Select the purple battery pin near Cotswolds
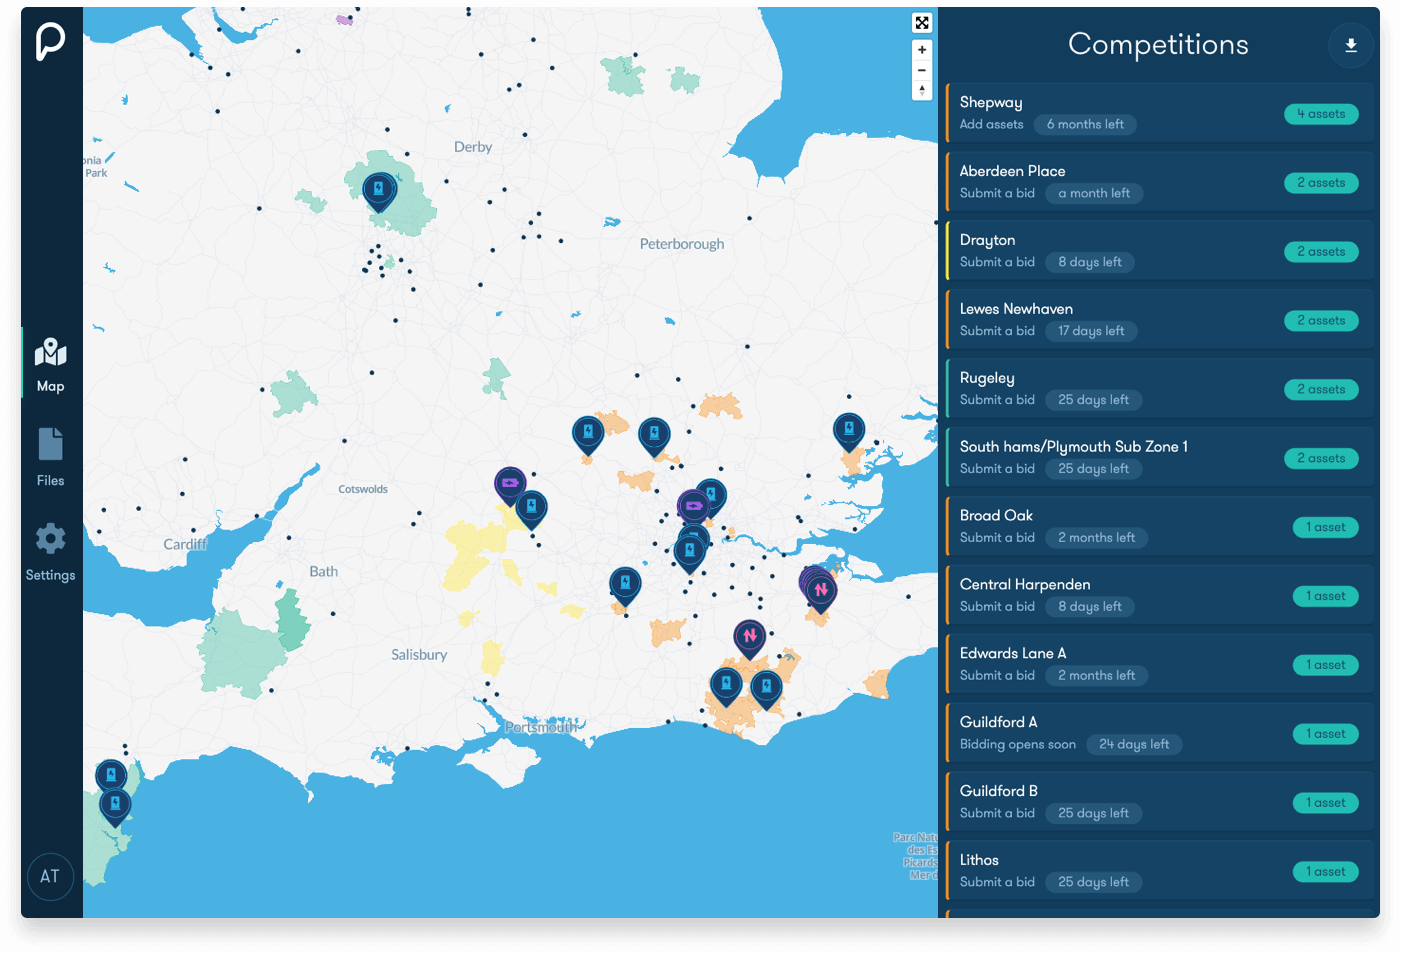This screenshot has width=1401, height=953. (x=510, y=485)
